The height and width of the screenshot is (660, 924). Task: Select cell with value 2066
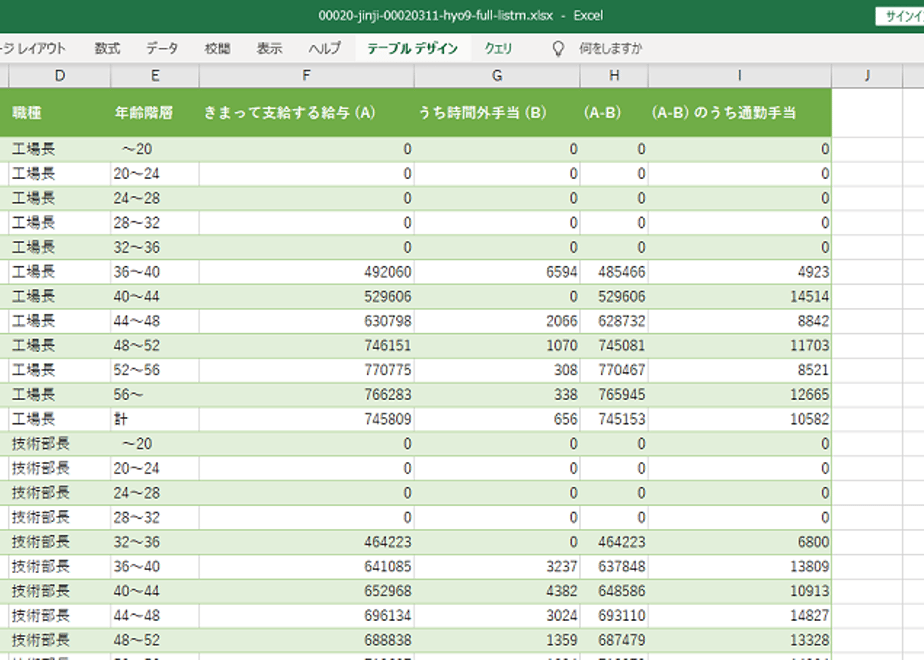497,321
